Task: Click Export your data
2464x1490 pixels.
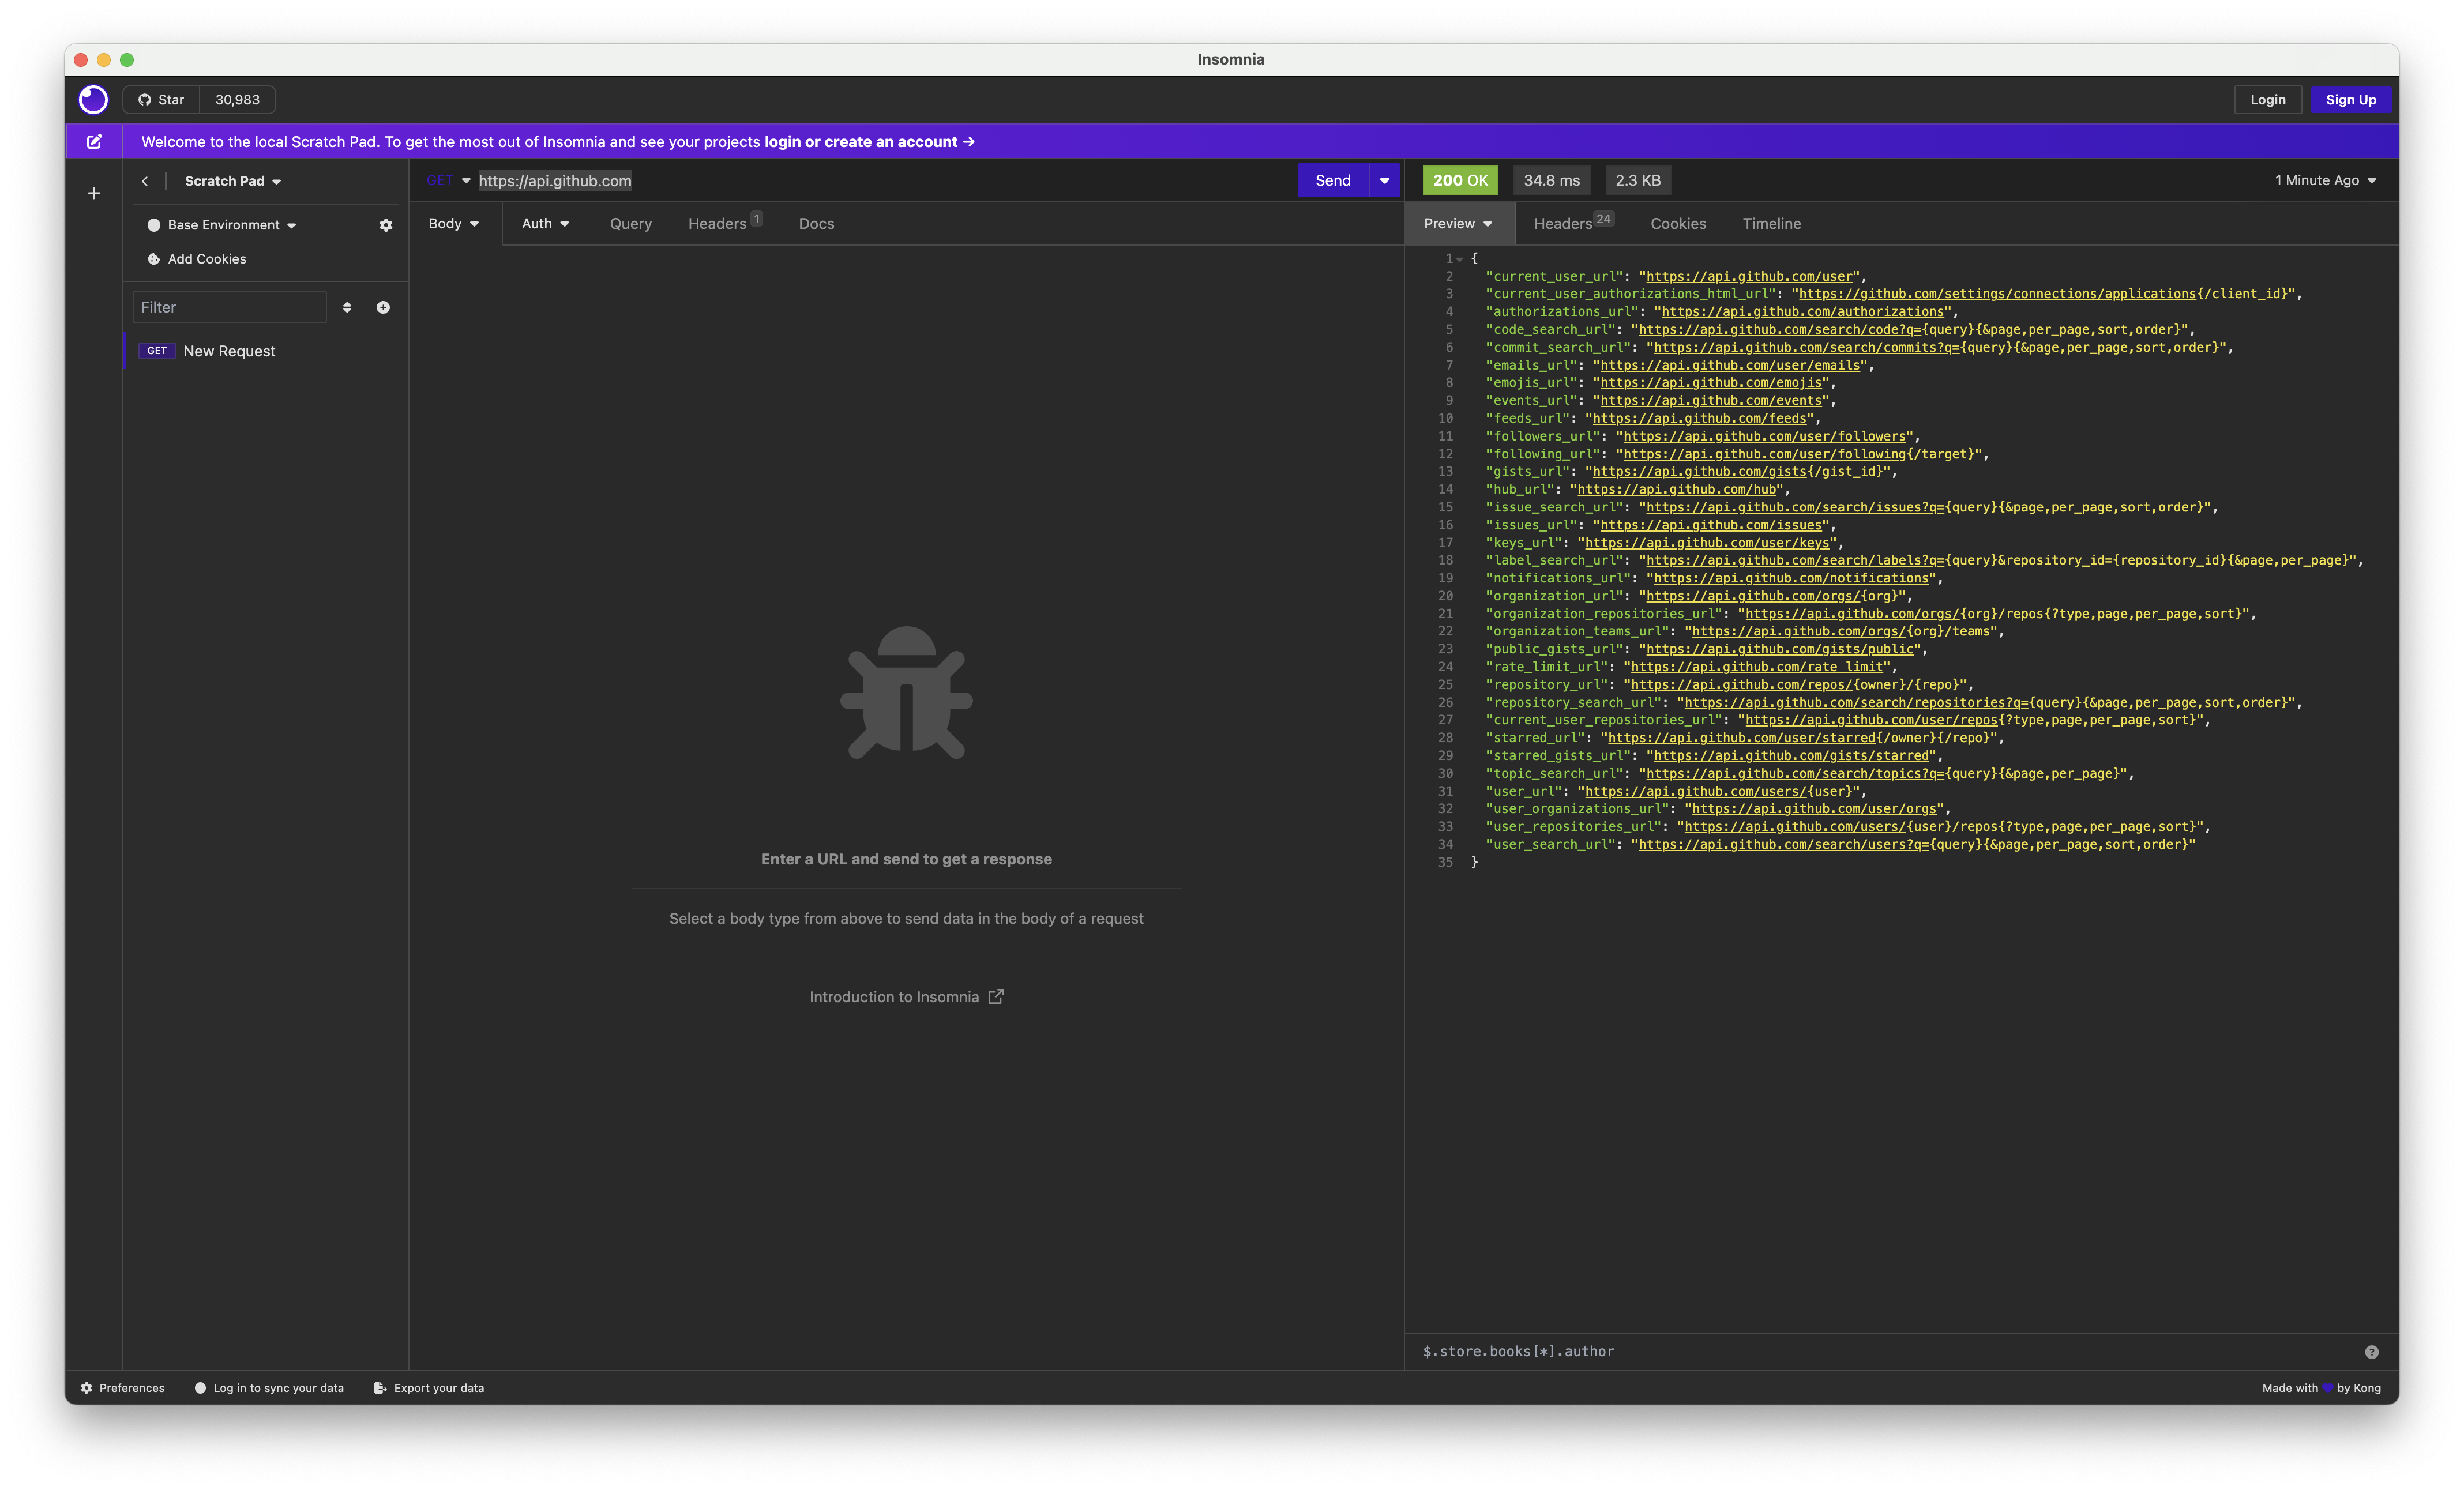Action: pyautogui.click(x=429, y=1388)
